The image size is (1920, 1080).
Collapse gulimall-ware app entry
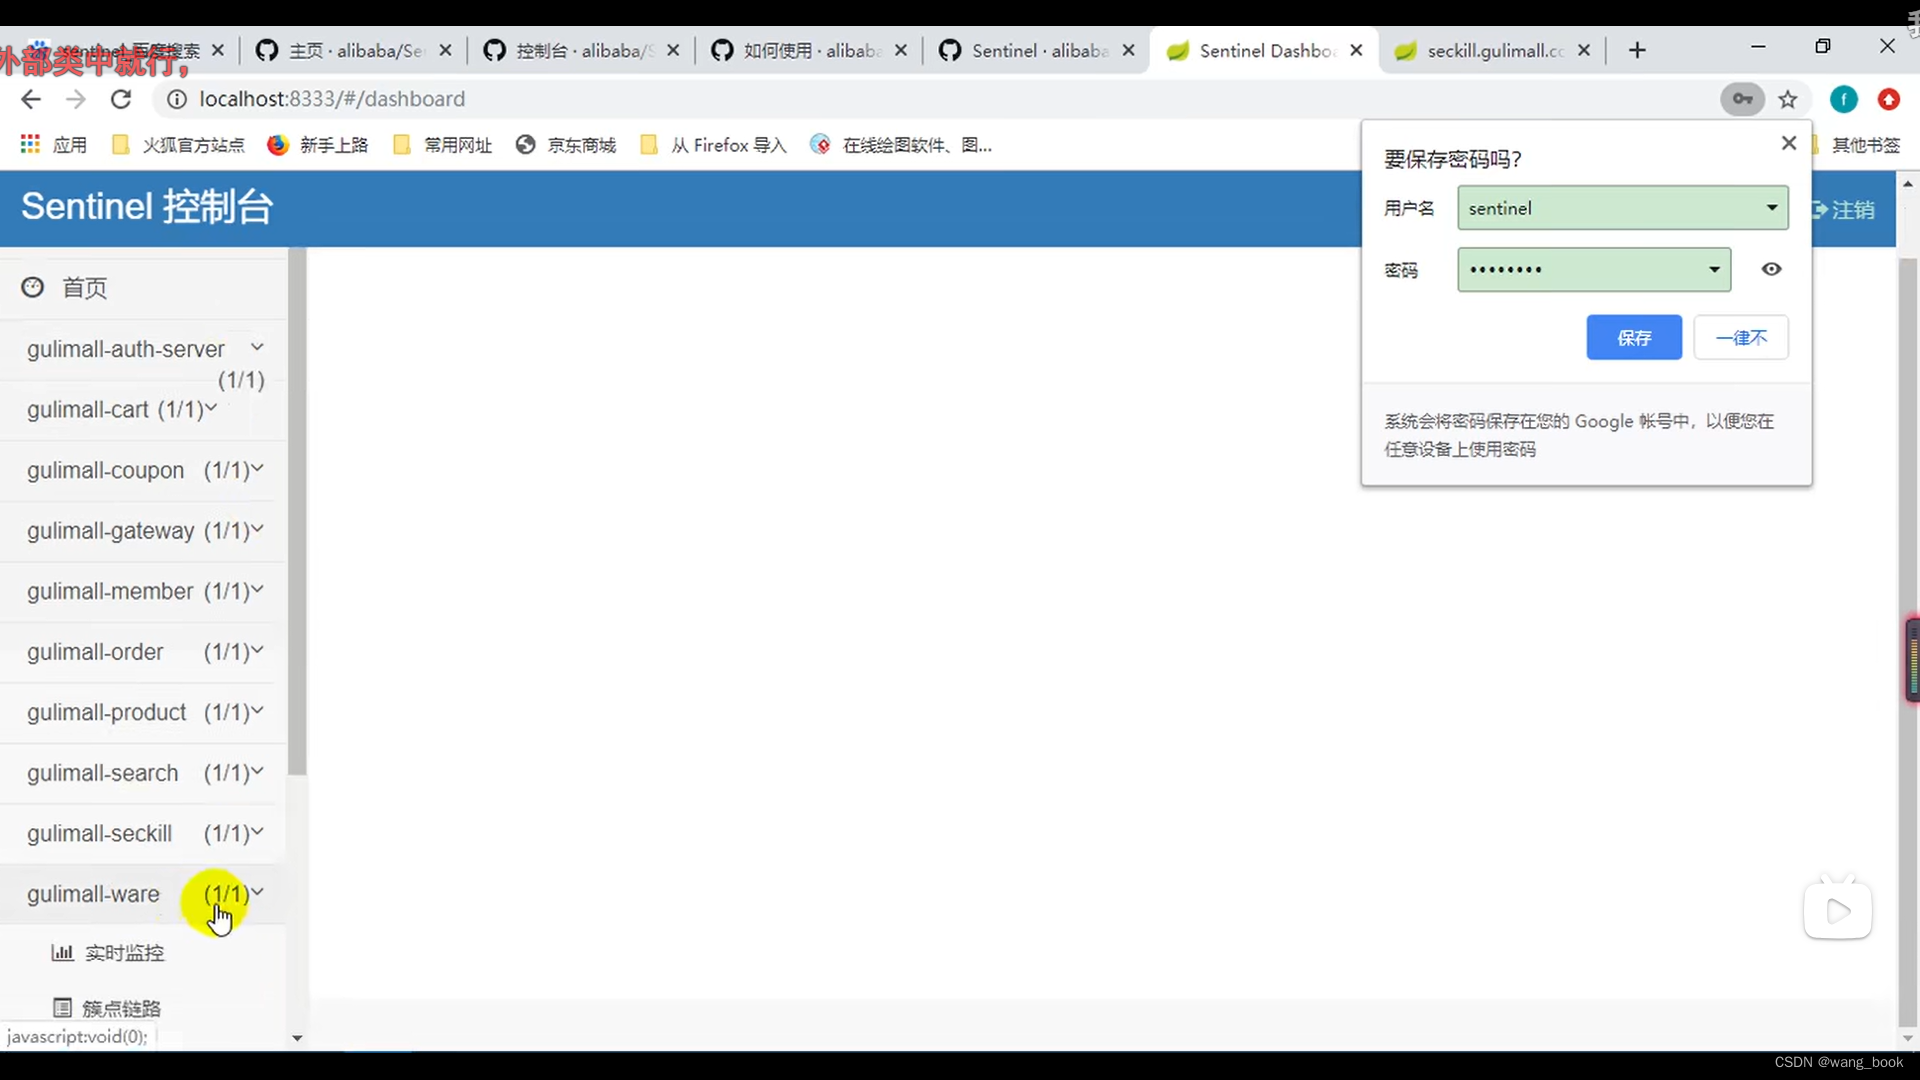coord(143,894)
